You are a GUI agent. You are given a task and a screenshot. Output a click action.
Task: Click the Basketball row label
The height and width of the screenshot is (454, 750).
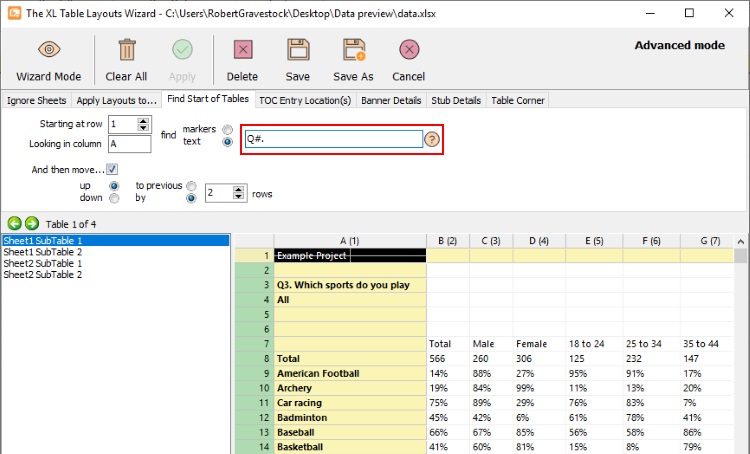pos(350,447)
